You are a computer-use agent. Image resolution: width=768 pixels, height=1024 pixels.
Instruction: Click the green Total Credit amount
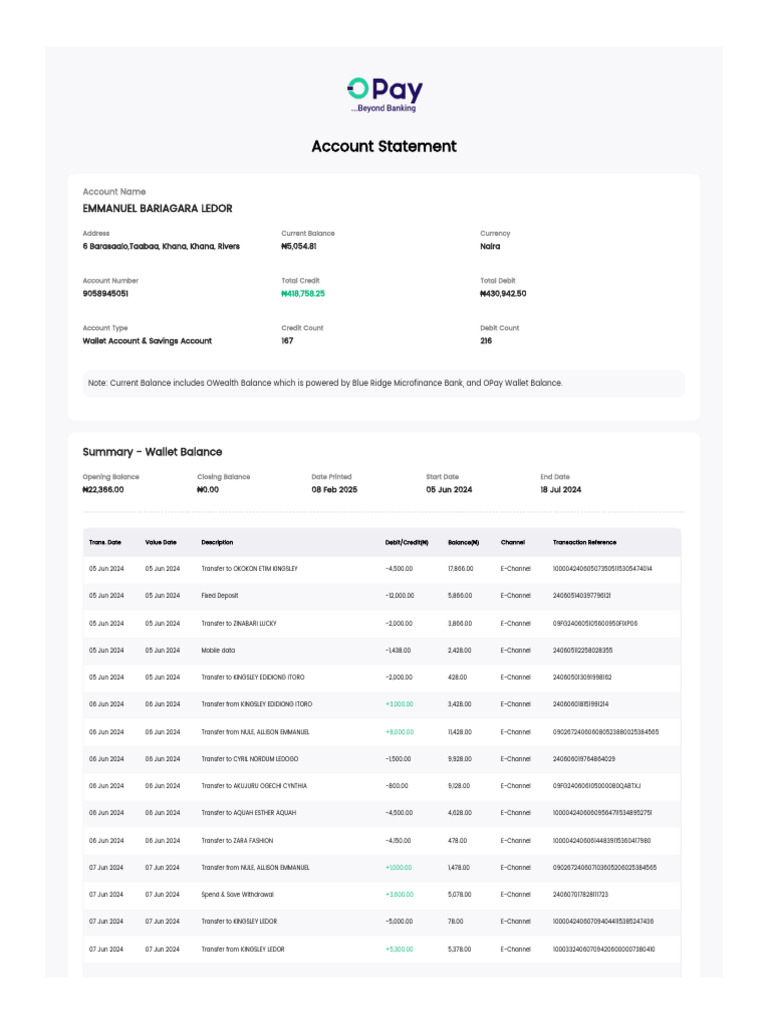[x=303, y=294]
